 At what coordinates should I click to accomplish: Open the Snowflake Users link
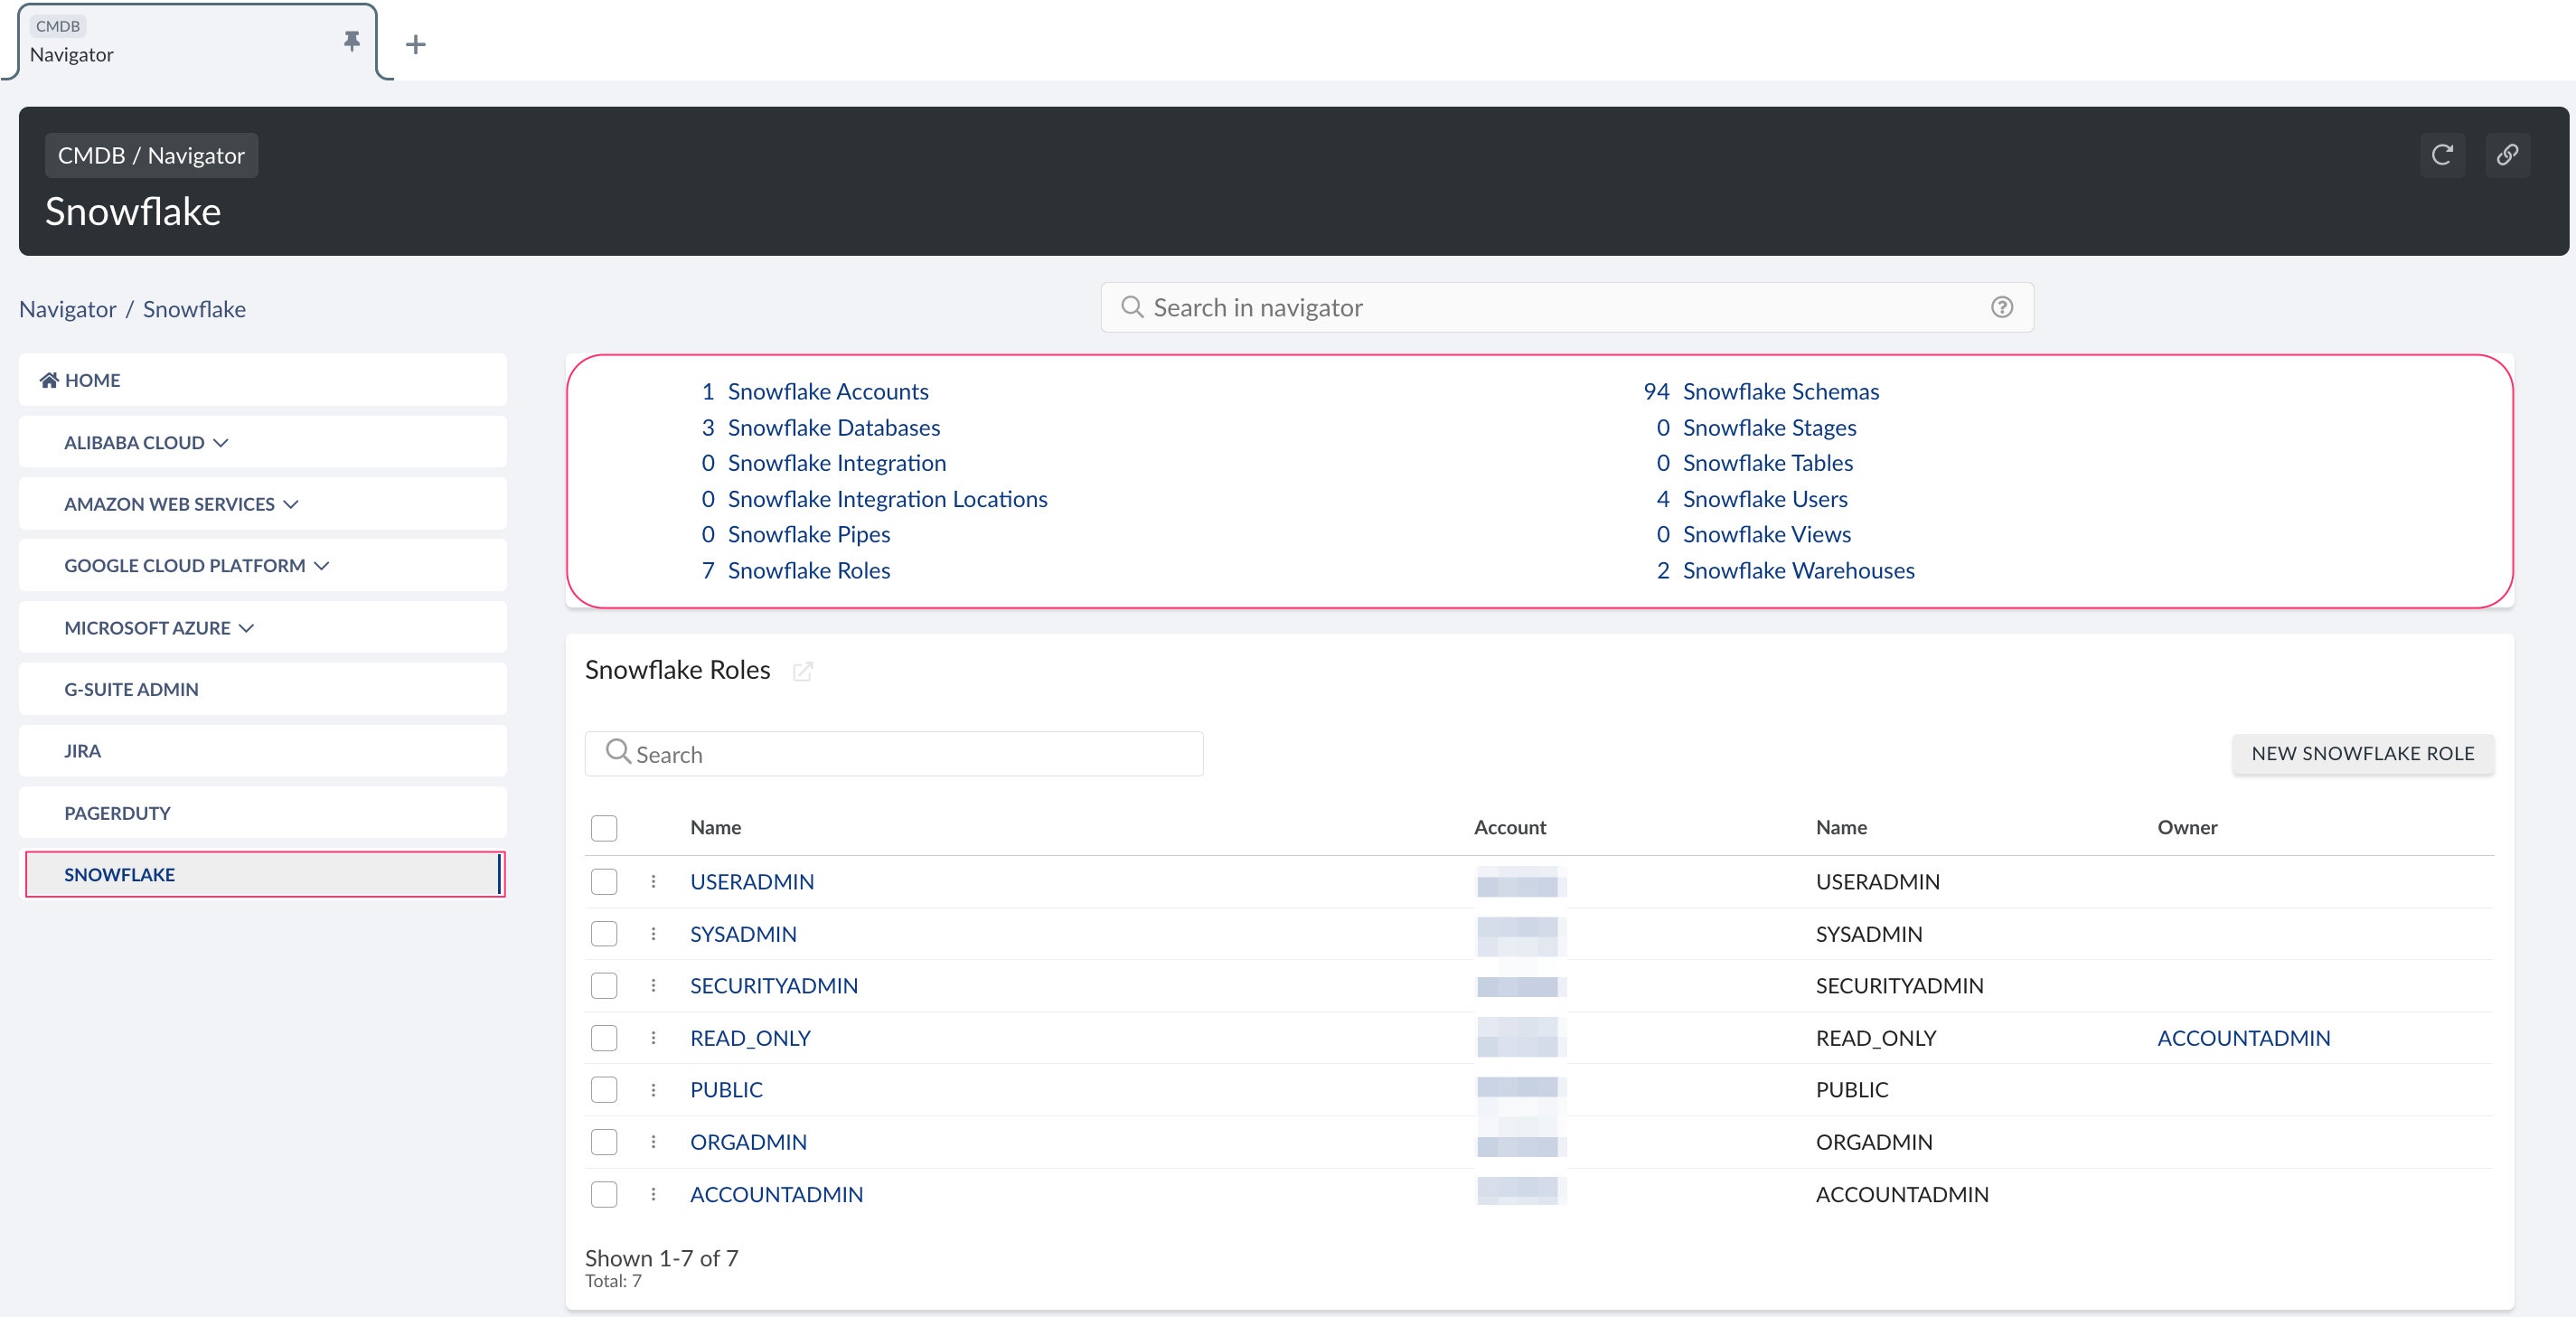1764,499
